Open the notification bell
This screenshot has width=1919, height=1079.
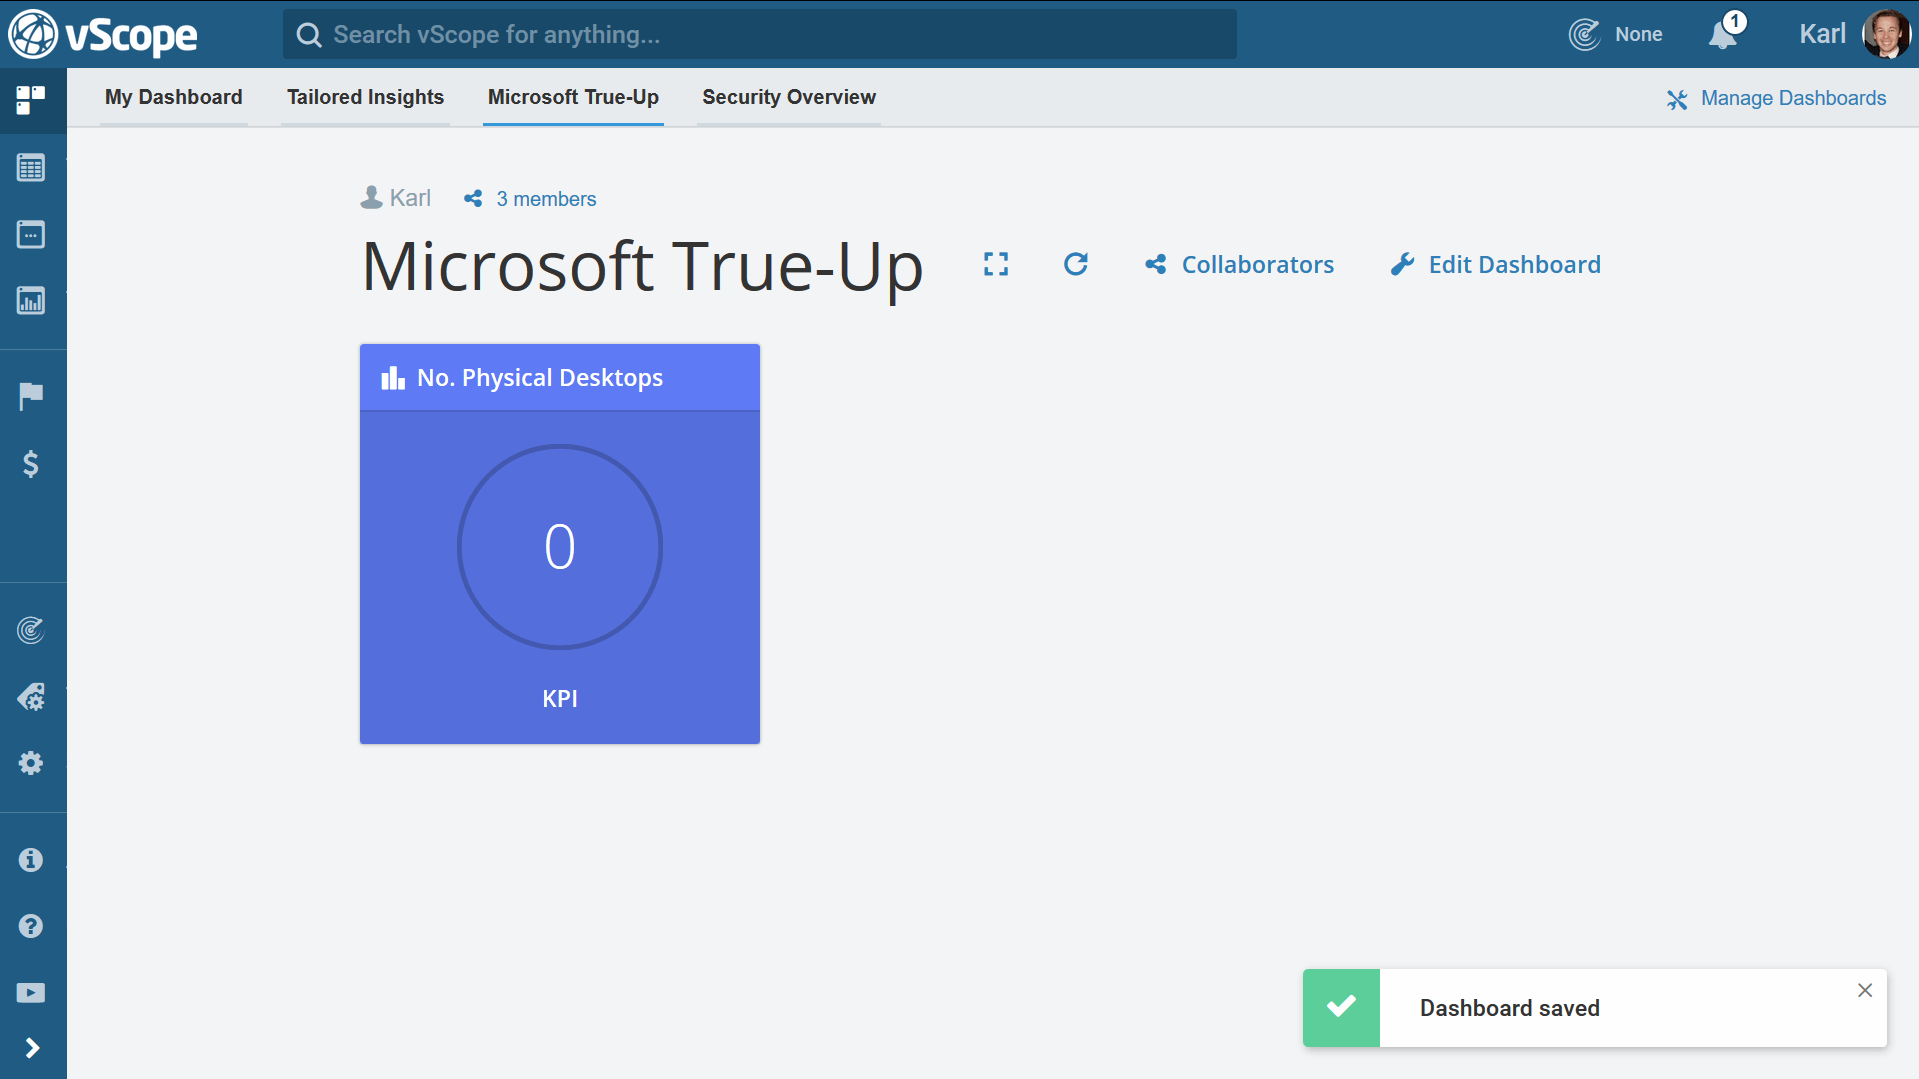click(1724, 33)
